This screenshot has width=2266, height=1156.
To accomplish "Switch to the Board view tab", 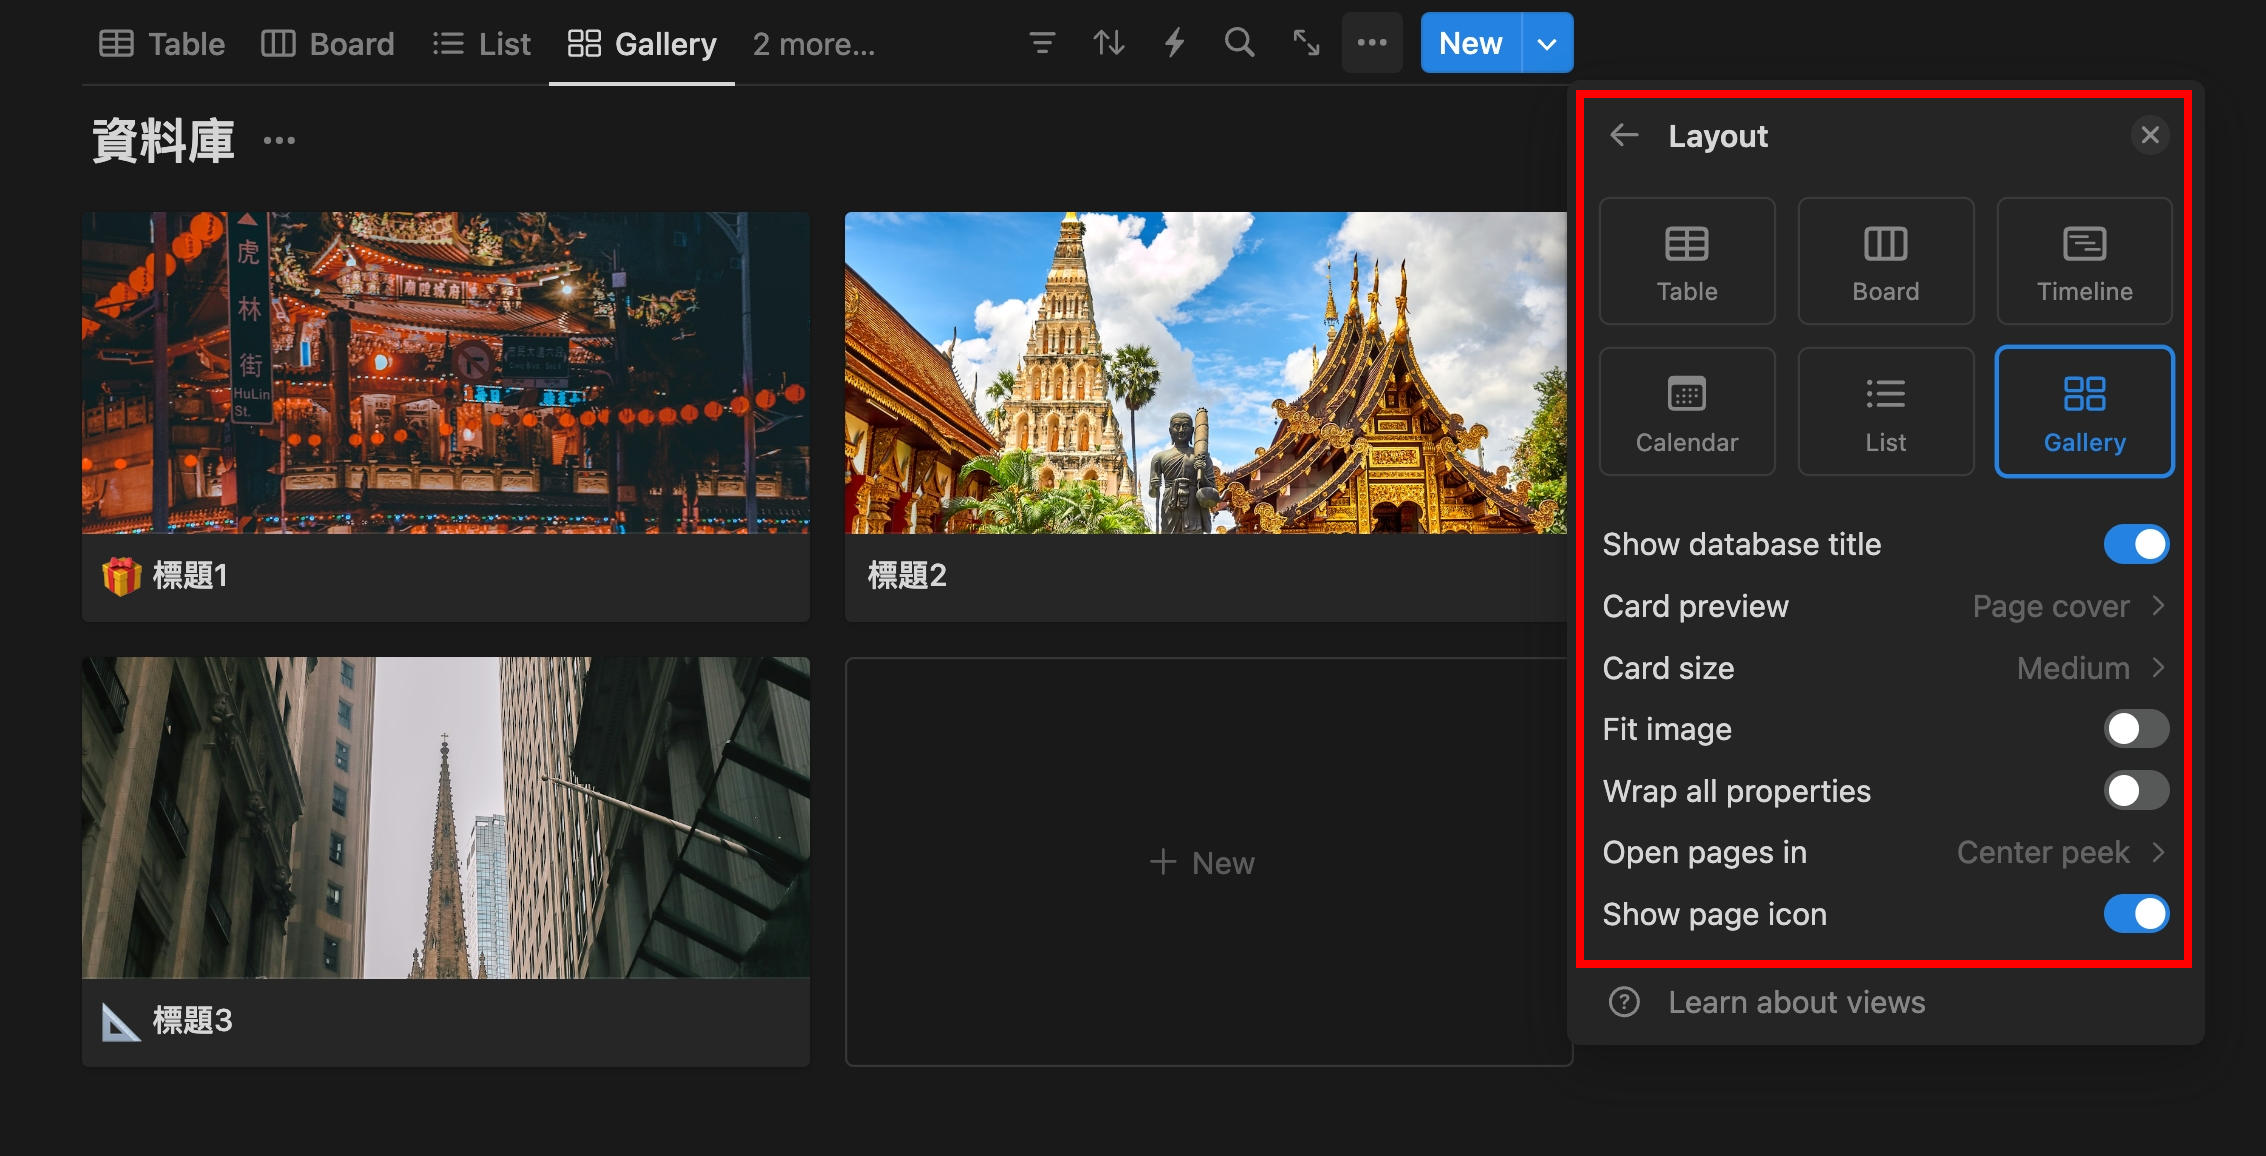I will tap(328, 44).
